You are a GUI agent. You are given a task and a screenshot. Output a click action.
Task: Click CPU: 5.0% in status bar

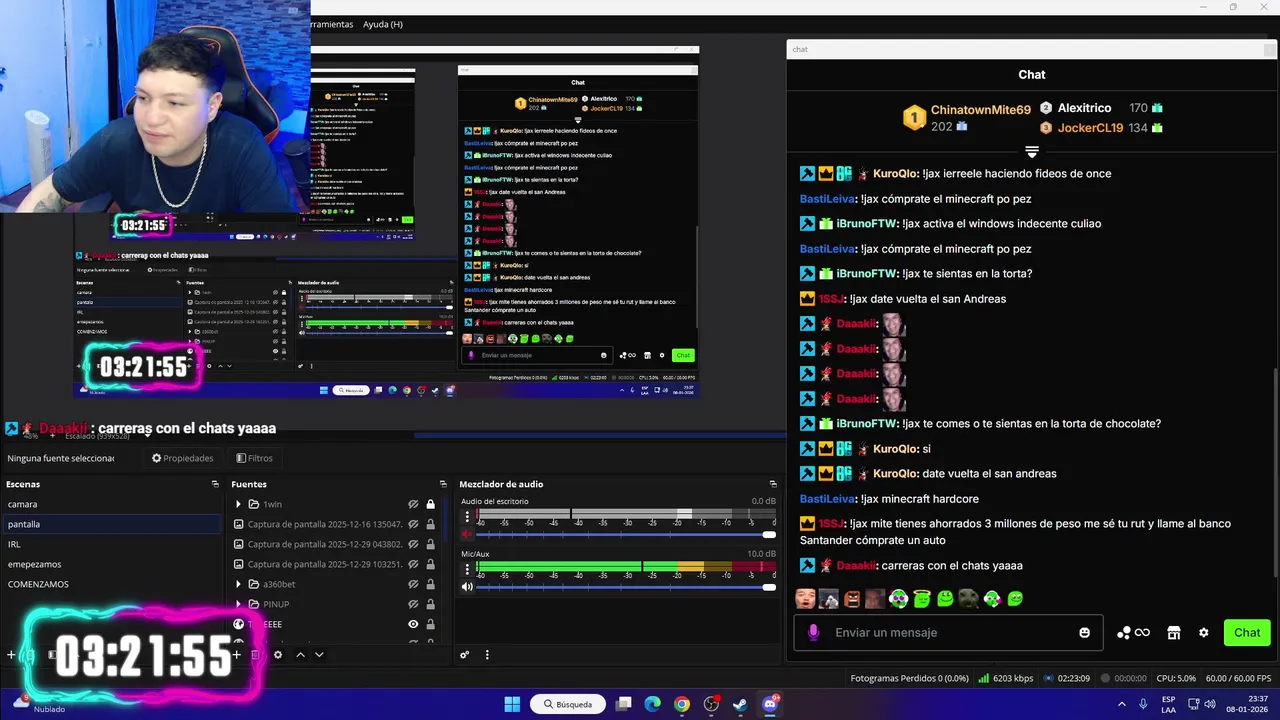1175,678
